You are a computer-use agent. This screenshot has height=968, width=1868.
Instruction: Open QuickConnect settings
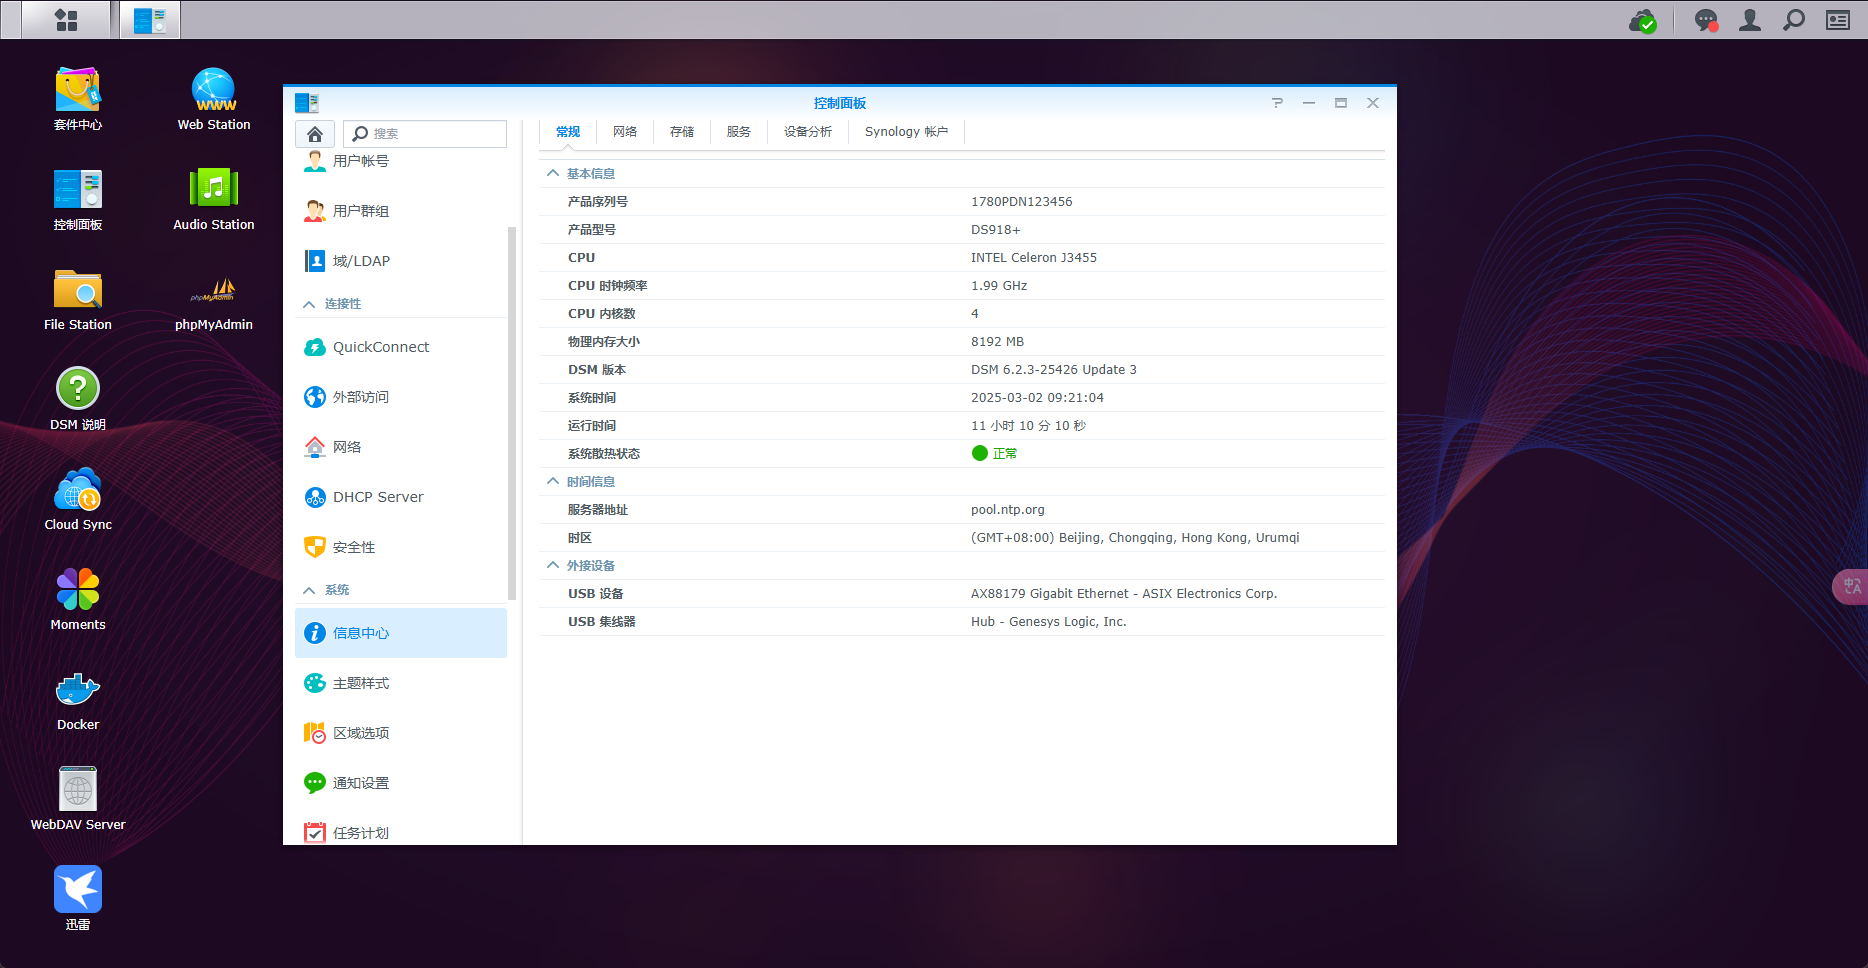click(x=401, y=347)
